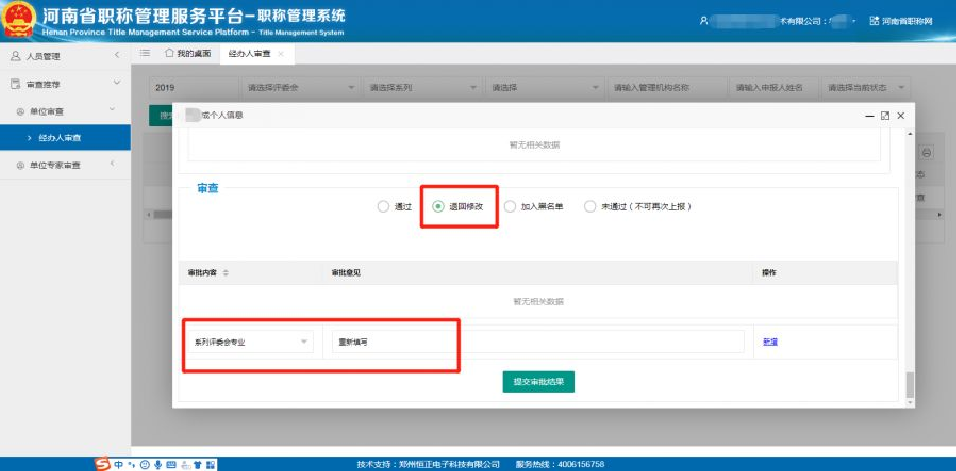Close the 个人信息 dialog
The image size is (956, 471).
pyautogui.click(x=901, y=116)
